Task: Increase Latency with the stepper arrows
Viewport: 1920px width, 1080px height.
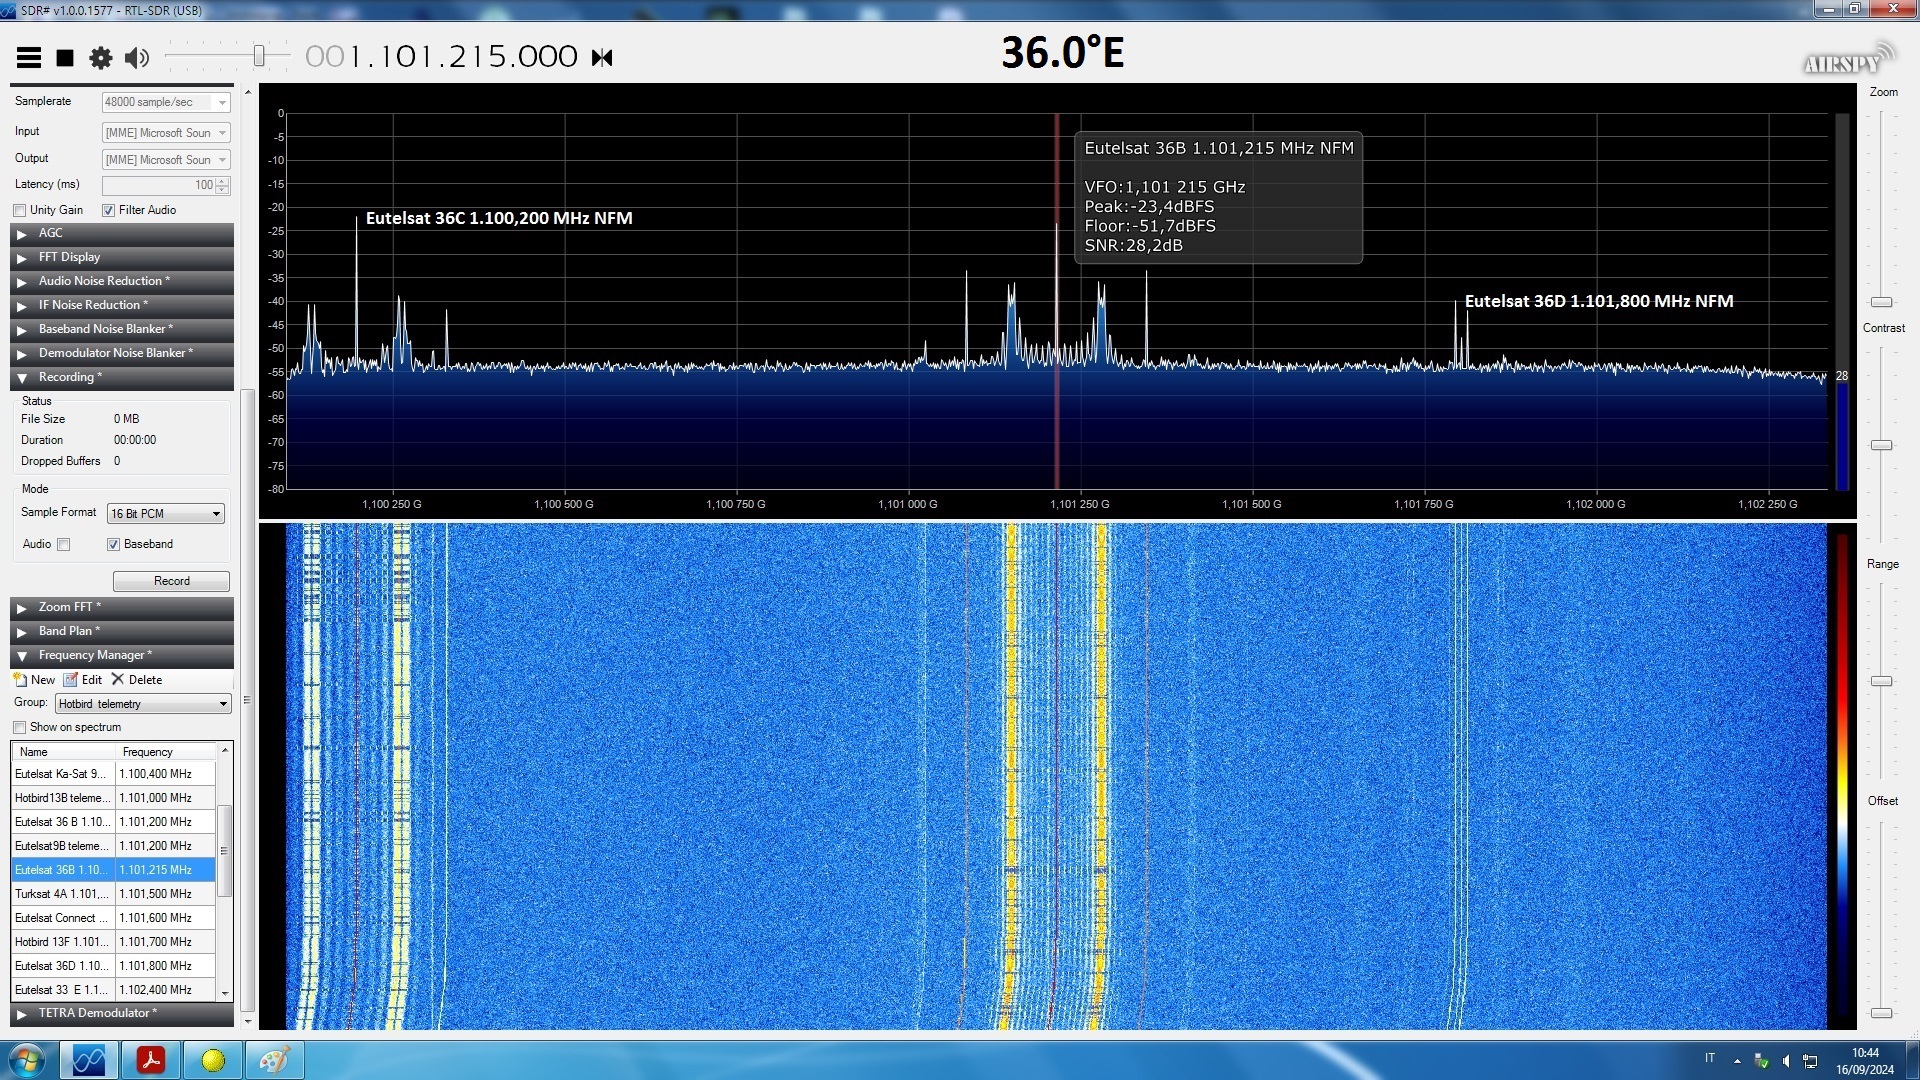Action: coord(223,181)
